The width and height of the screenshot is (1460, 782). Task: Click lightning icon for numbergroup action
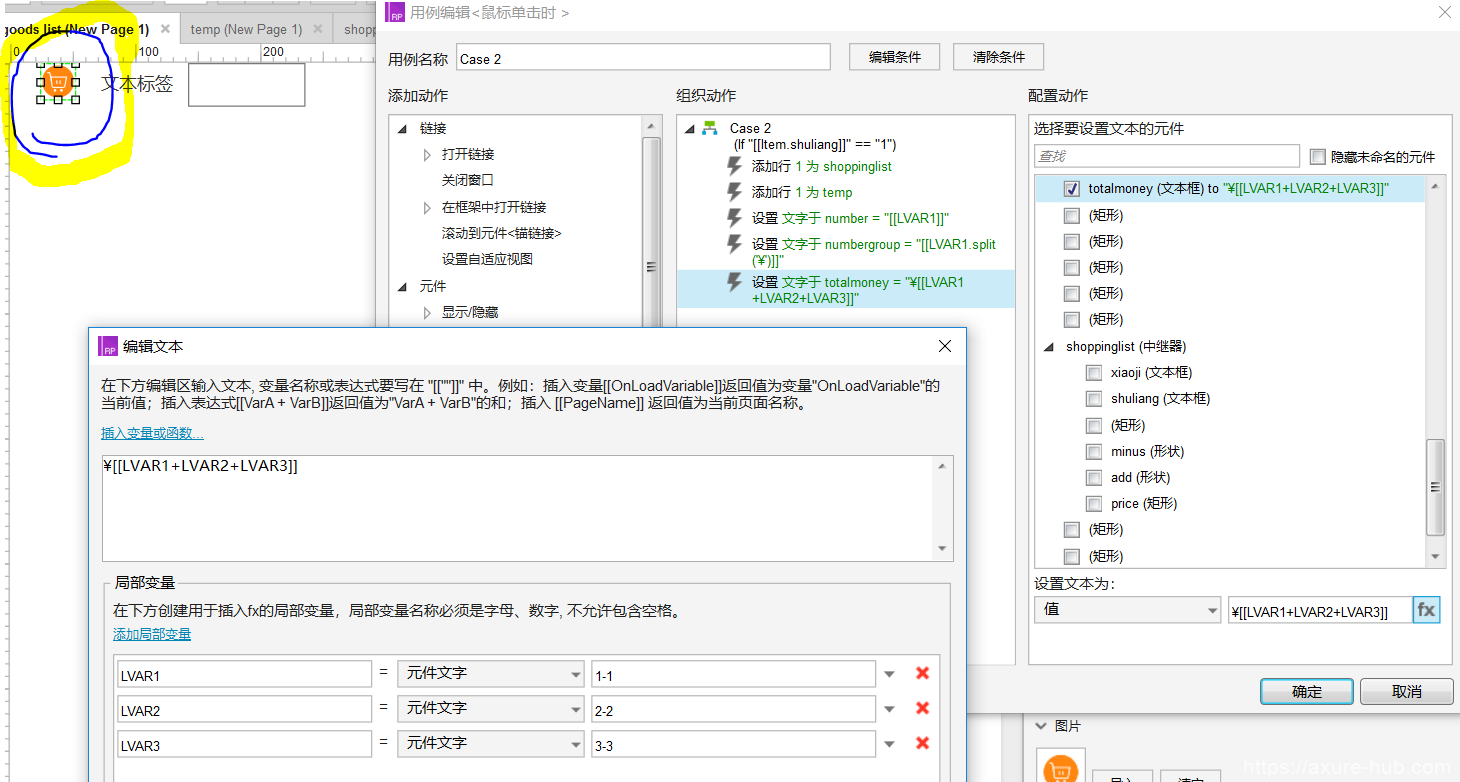pyautogui.click(x=735, y=245)
